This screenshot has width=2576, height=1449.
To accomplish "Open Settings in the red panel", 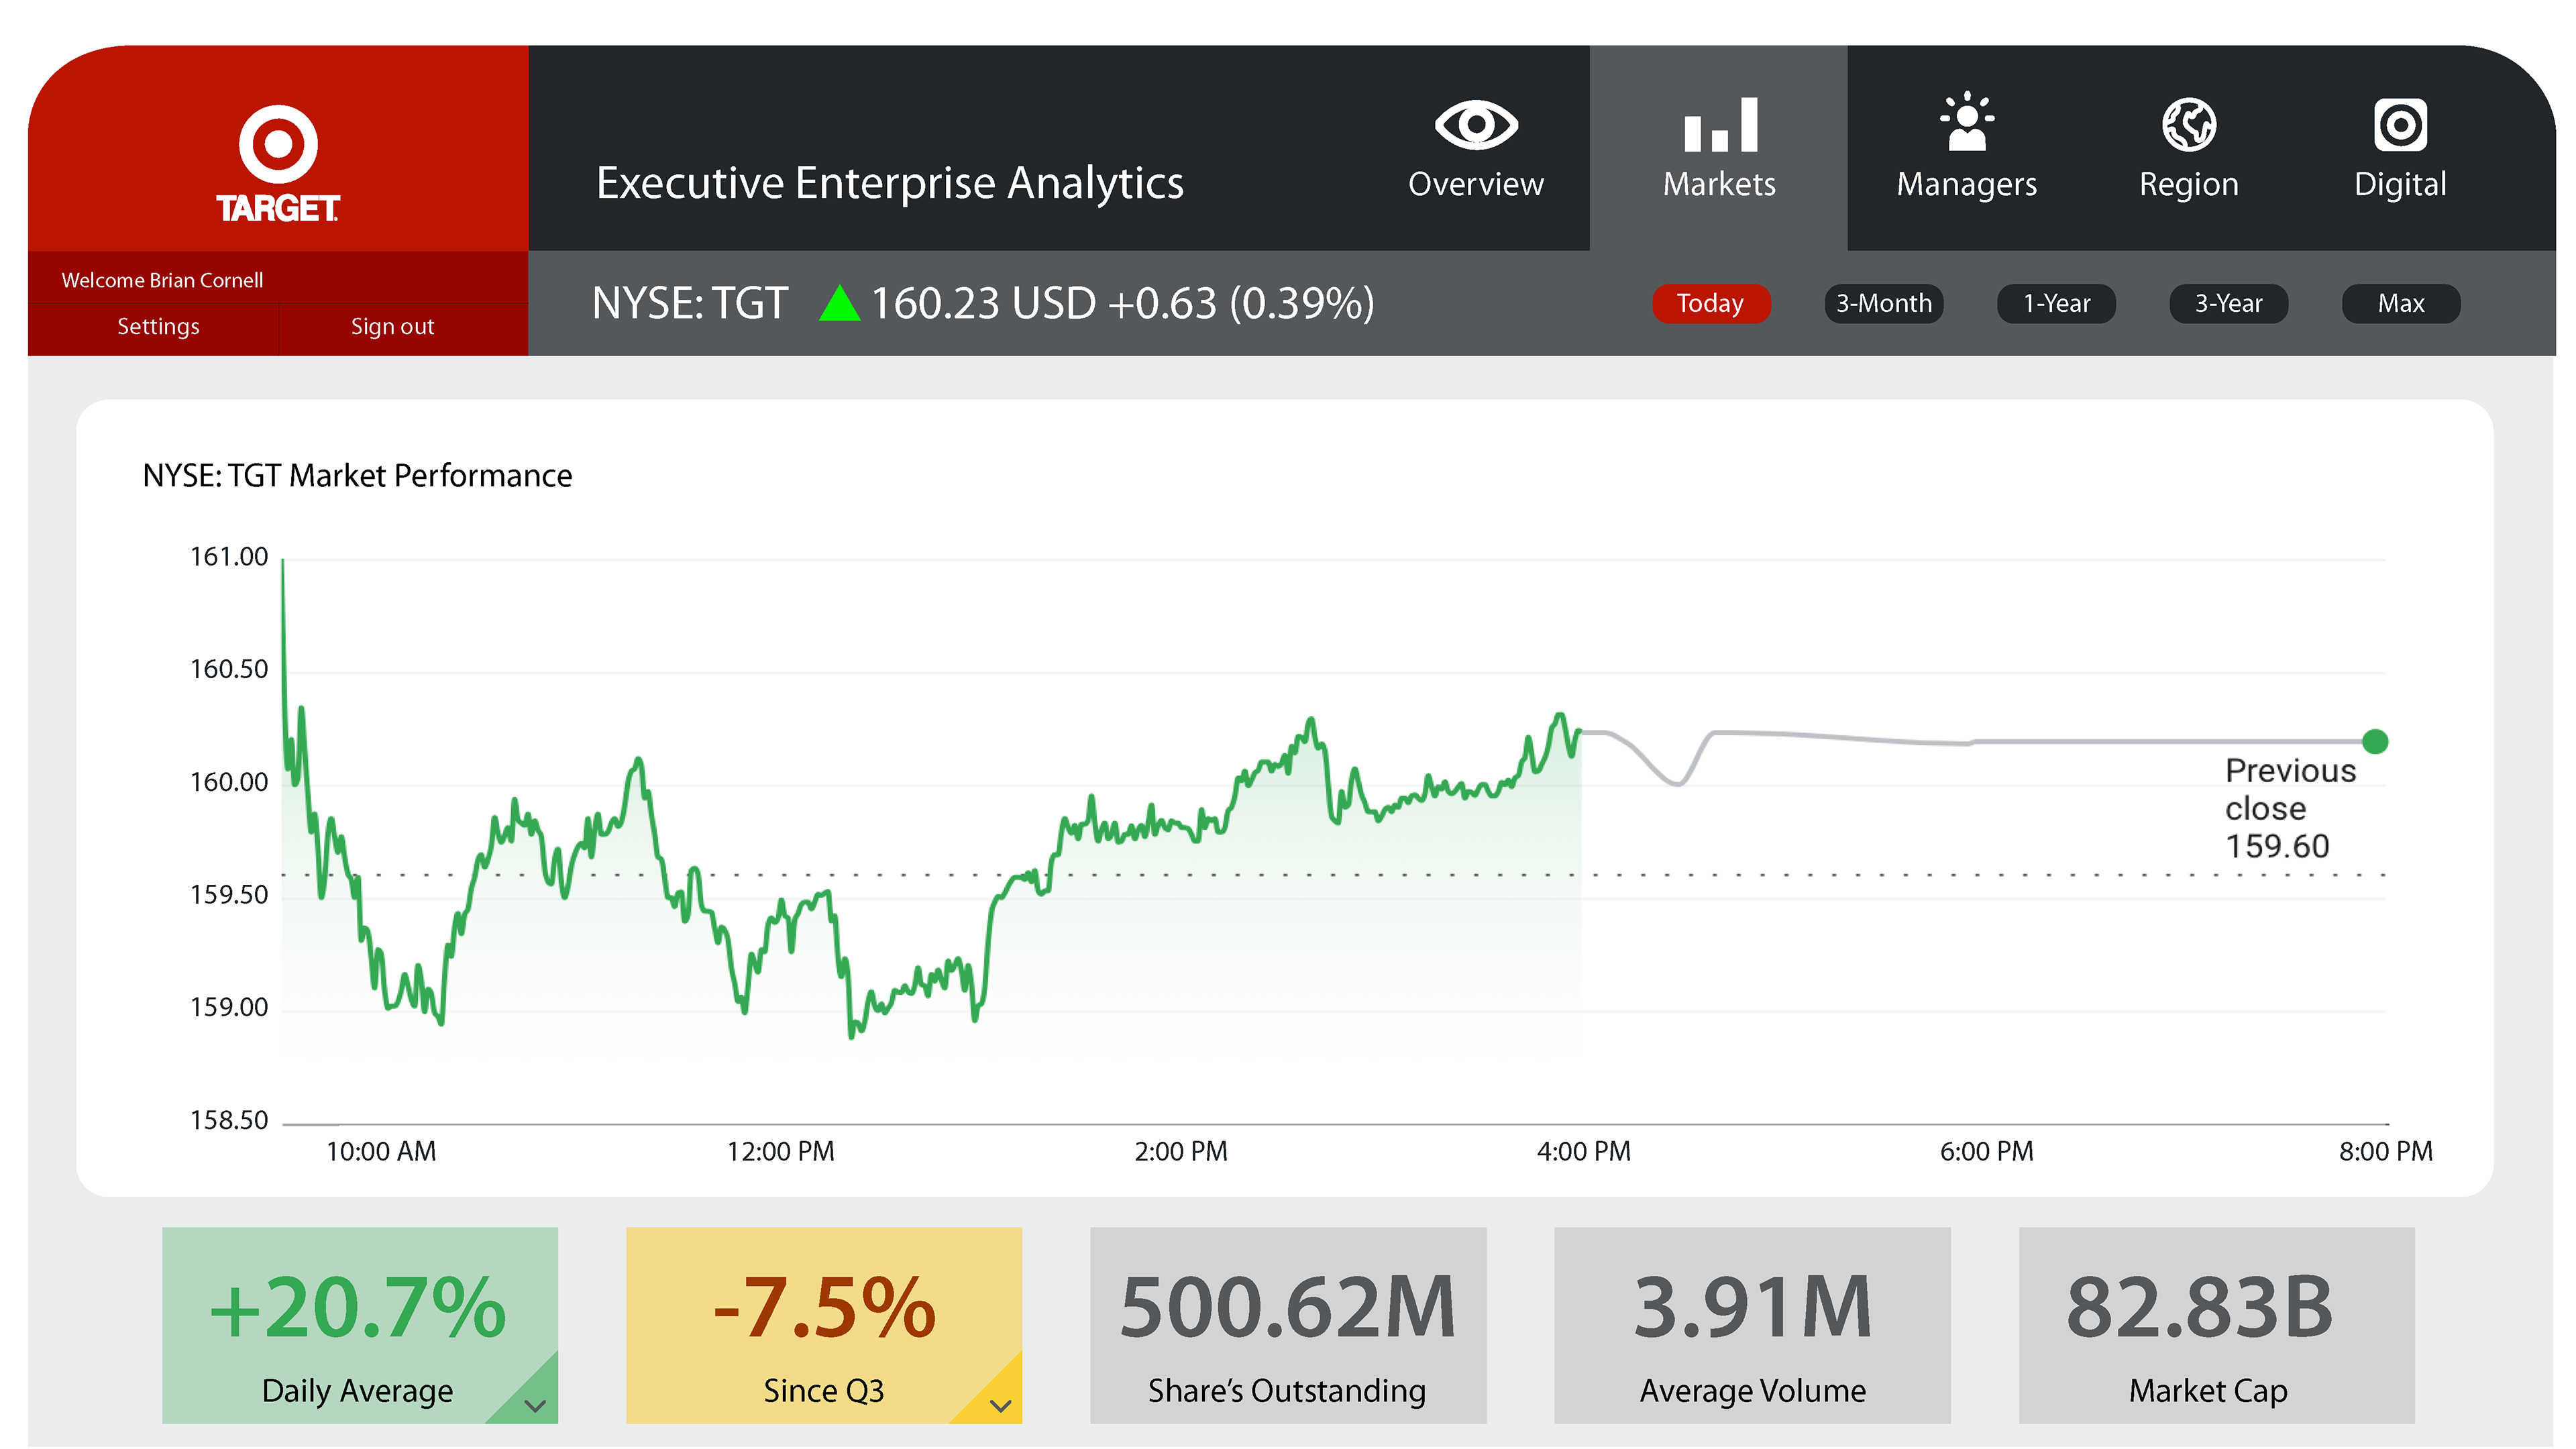I will (x=158, y=327).
